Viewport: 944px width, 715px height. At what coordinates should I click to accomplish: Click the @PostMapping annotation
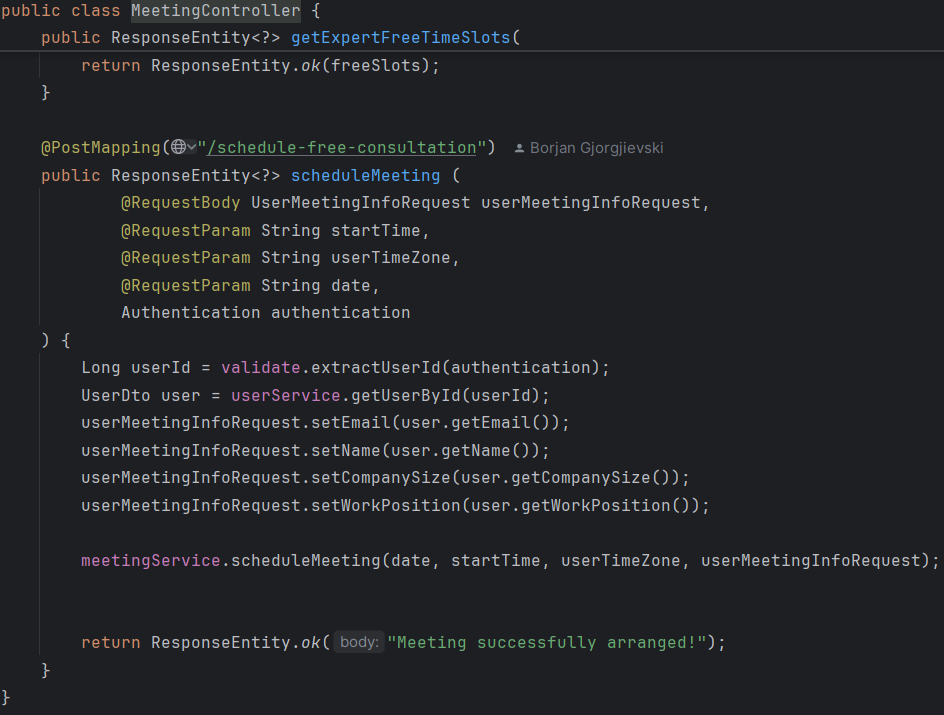point(100,148)
